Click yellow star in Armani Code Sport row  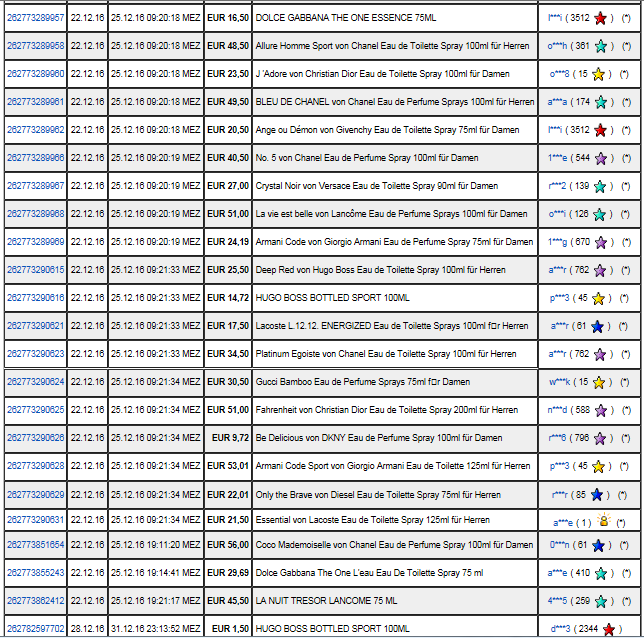598,466
